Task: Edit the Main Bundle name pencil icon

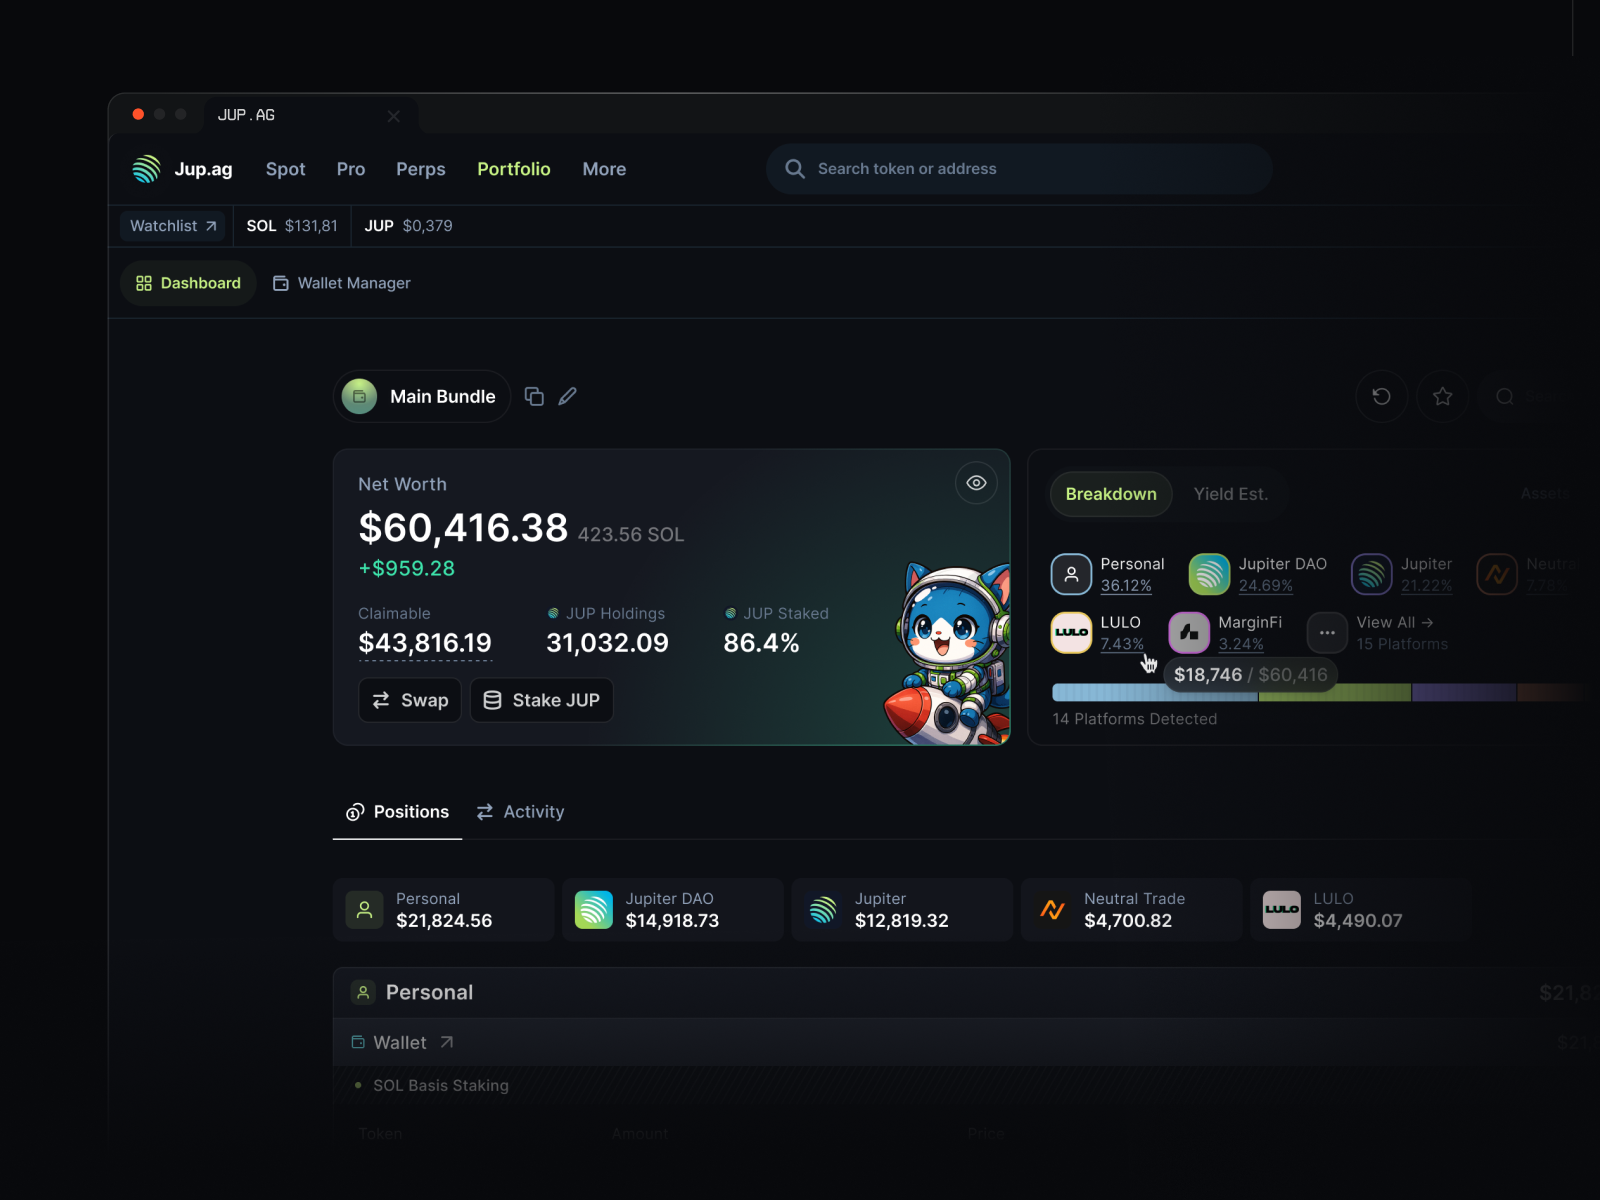Action: [567, 397]
